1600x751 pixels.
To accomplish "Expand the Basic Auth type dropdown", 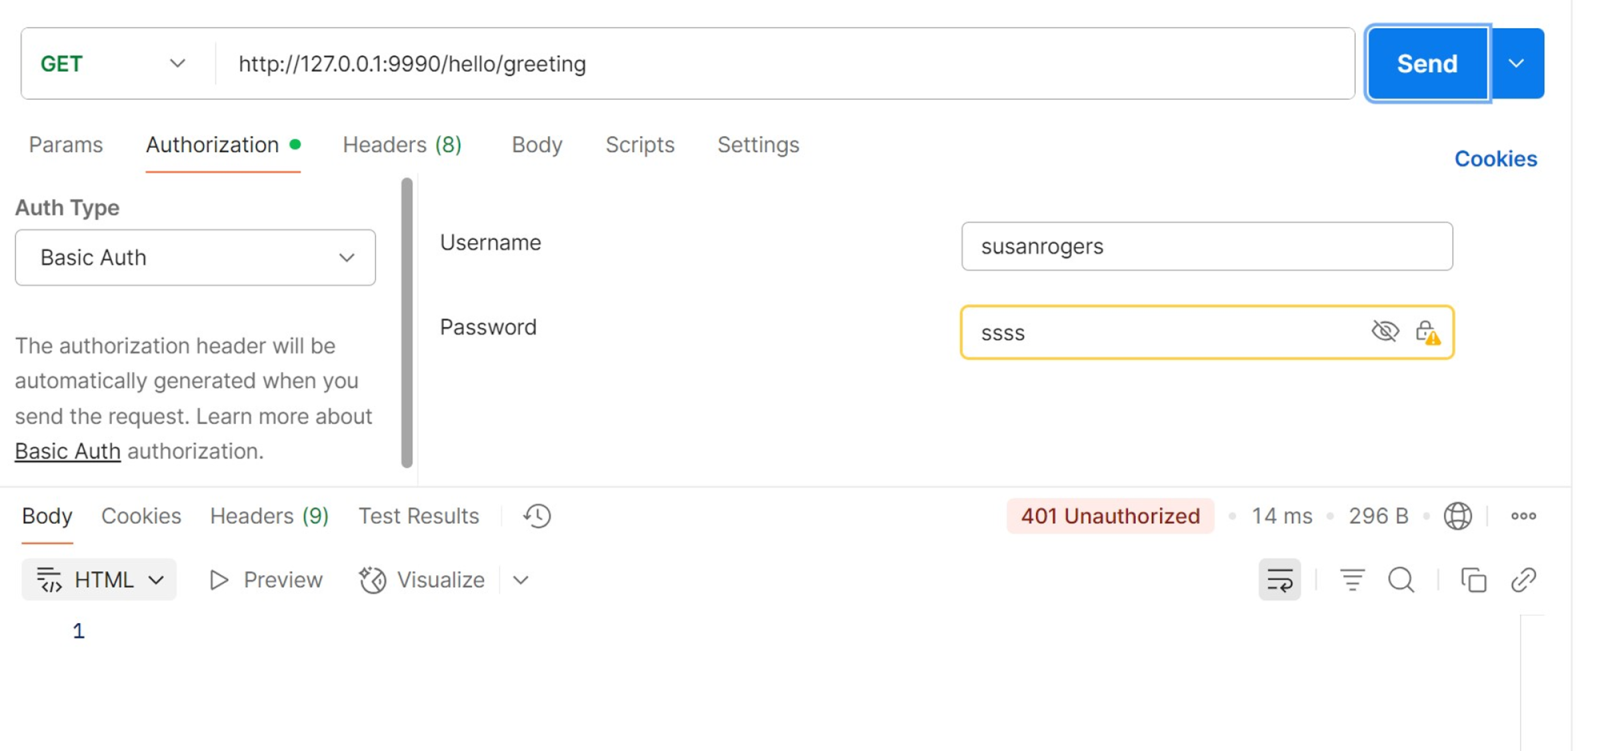I will click(195, 258).
